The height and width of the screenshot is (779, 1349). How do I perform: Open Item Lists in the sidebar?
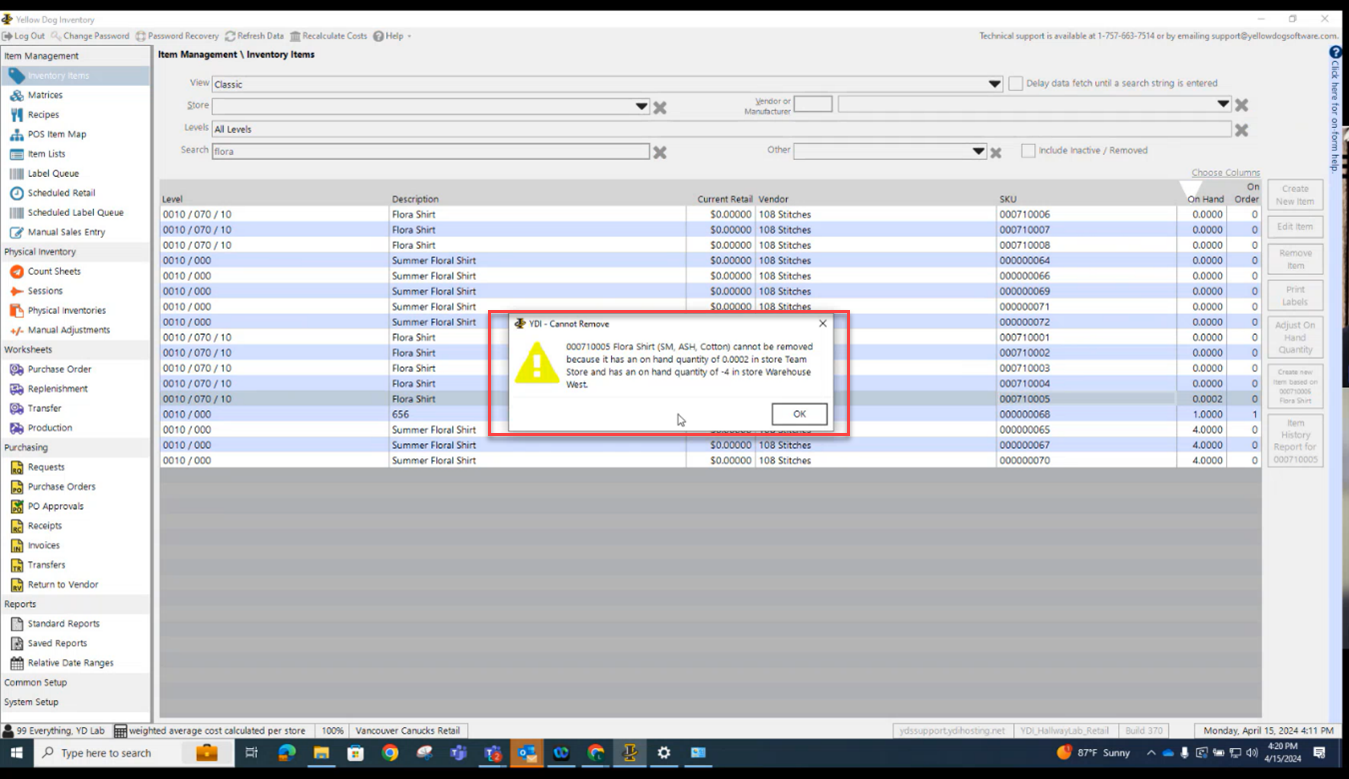click(x=46, y=154)
